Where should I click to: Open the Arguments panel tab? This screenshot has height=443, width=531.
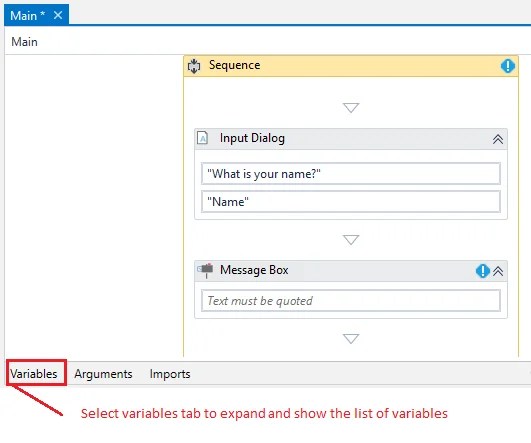[x=103, y=374]
